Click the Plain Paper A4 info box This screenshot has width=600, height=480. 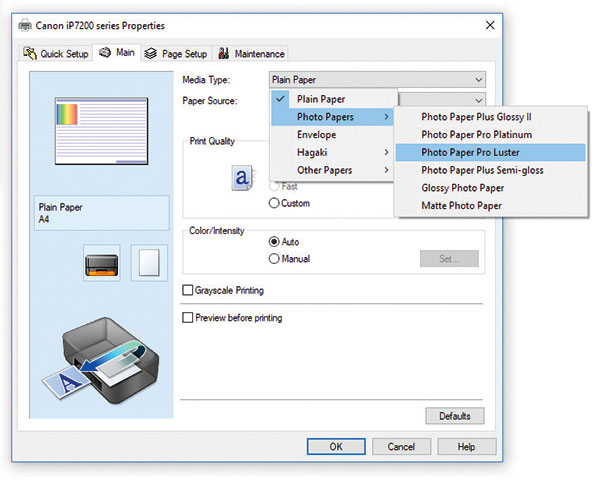click(x=102, y=213)
